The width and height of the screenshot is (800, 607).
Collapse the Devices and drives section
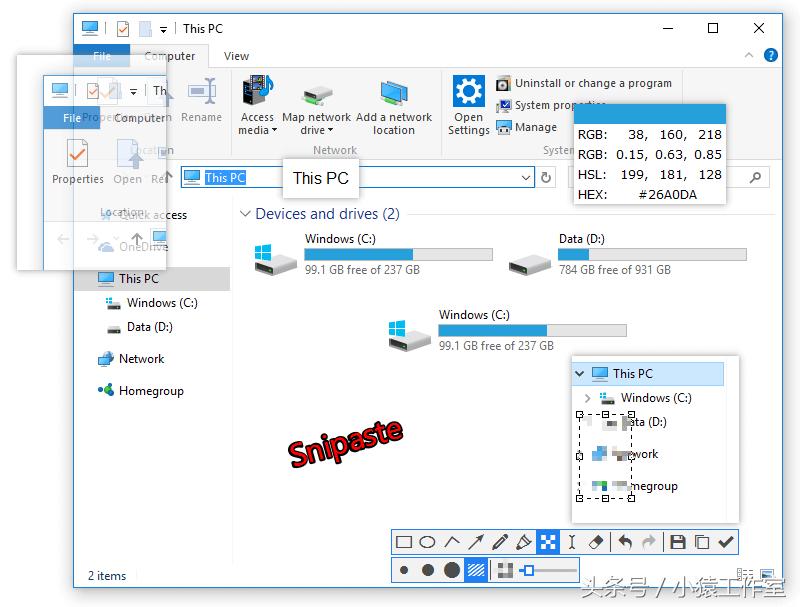pyautogui.click(x=246, y=214)
